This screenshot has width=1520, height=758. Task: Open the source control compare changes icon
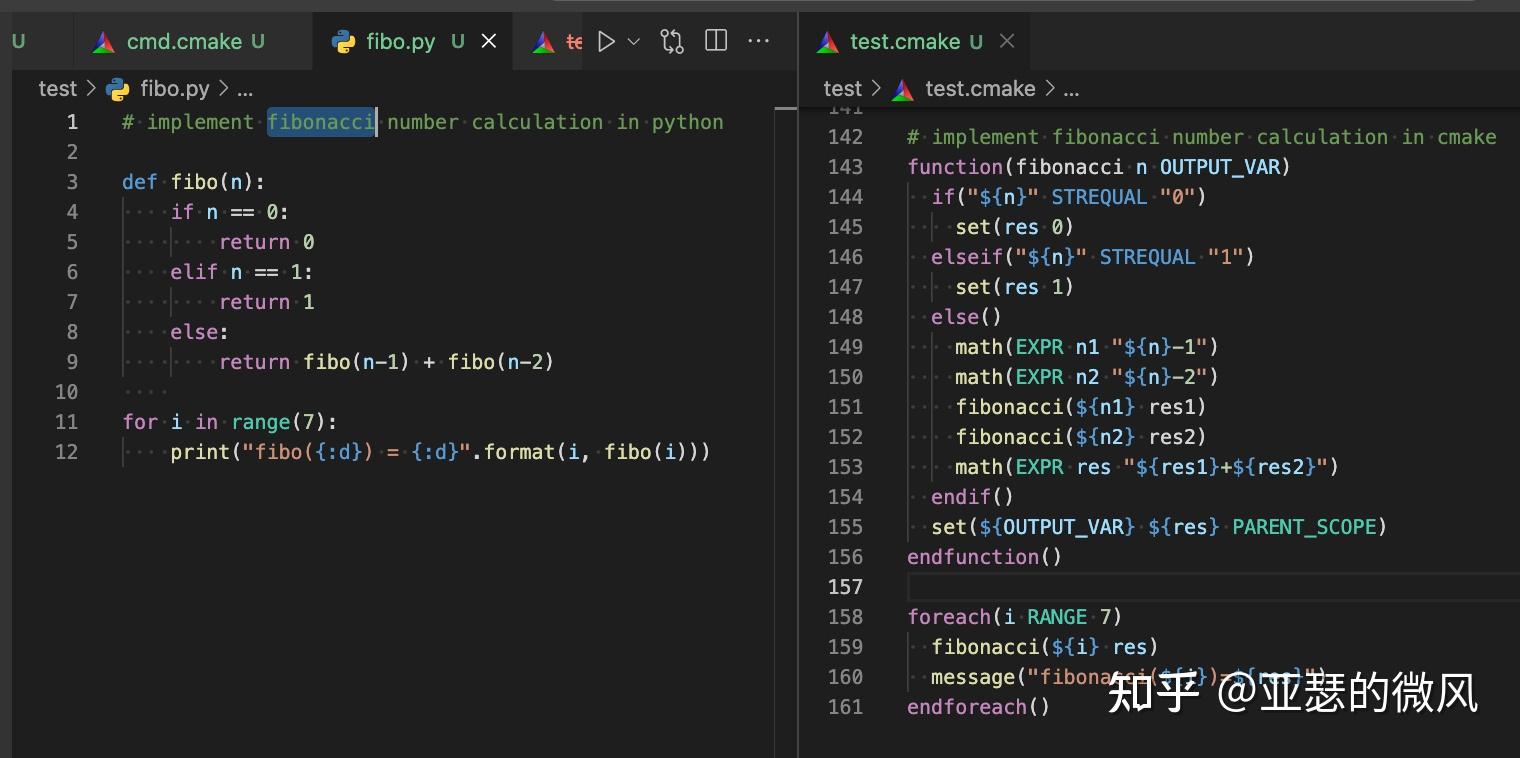[671, 40]
